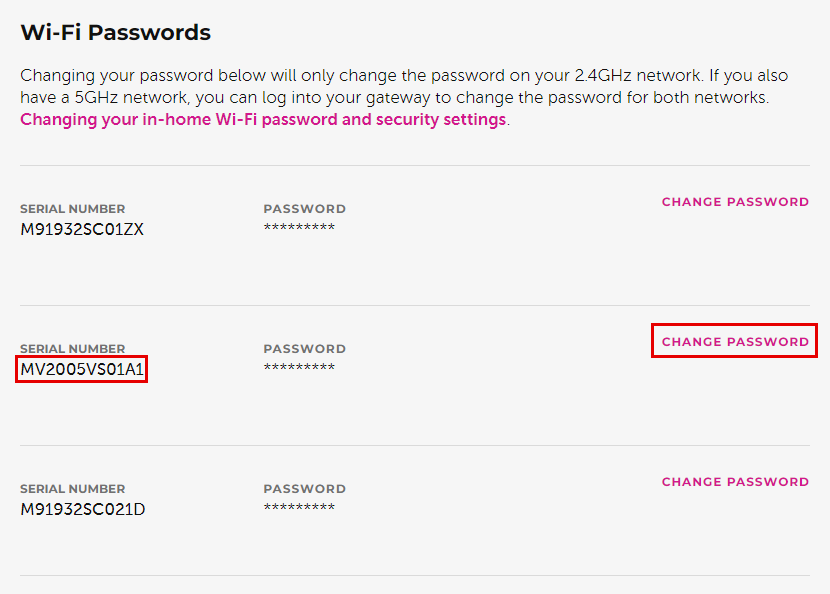Click the Wi-Fi Passwords heading
This screenshot has width=830, height=594.
coord(115,32)
